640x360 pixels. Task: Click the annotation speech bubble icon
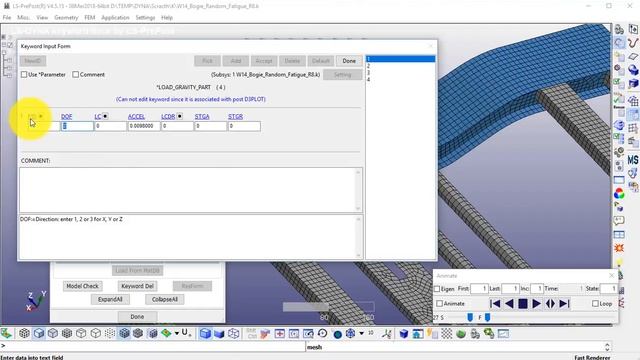619,221
